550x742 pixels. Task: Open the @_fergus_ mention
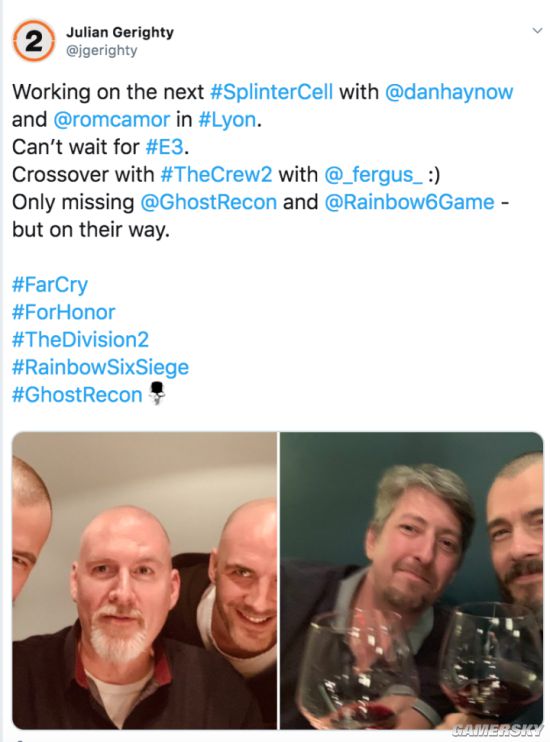[x=373, y=175]
